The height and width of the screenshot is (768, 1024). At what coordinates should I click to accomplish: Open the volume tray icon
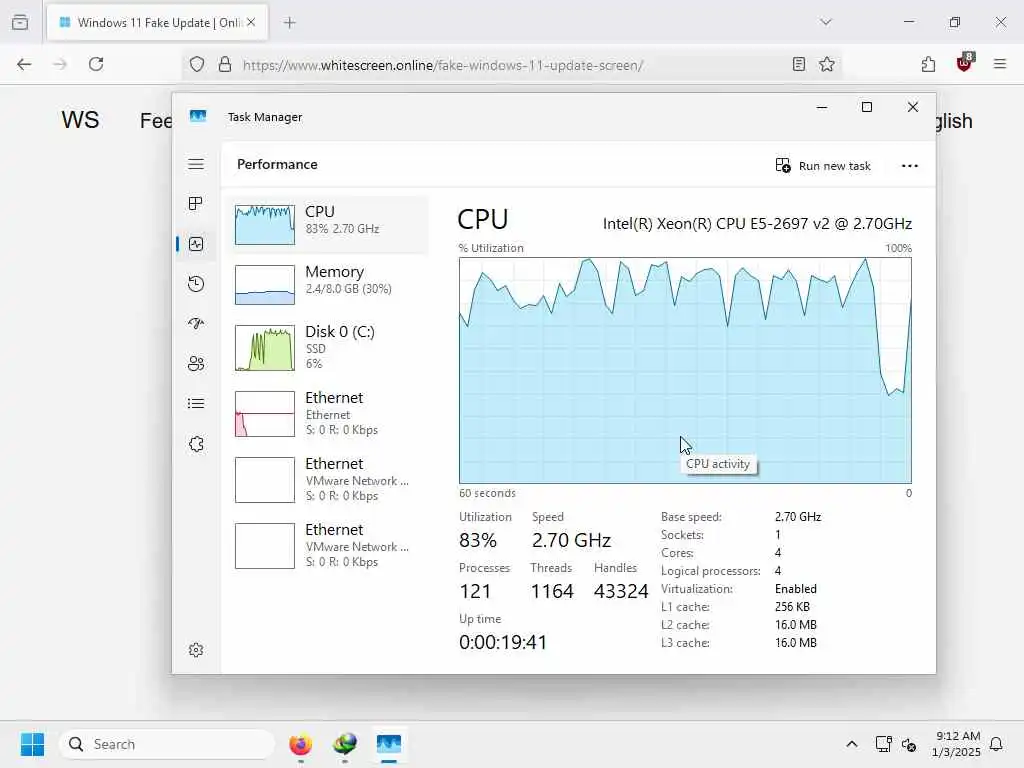click(909, 744)
